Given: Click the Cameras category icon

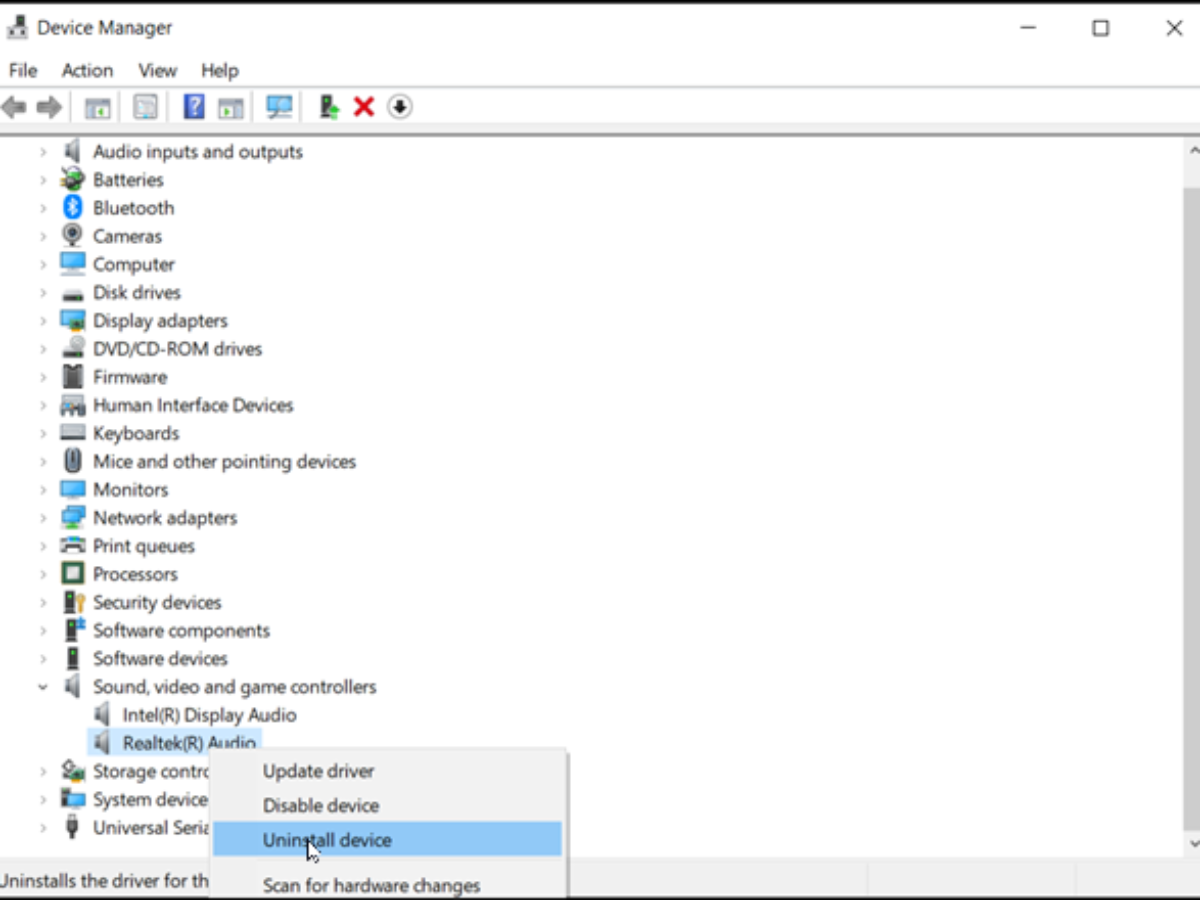Looking at the screenshot, I should tap(72, 236).
